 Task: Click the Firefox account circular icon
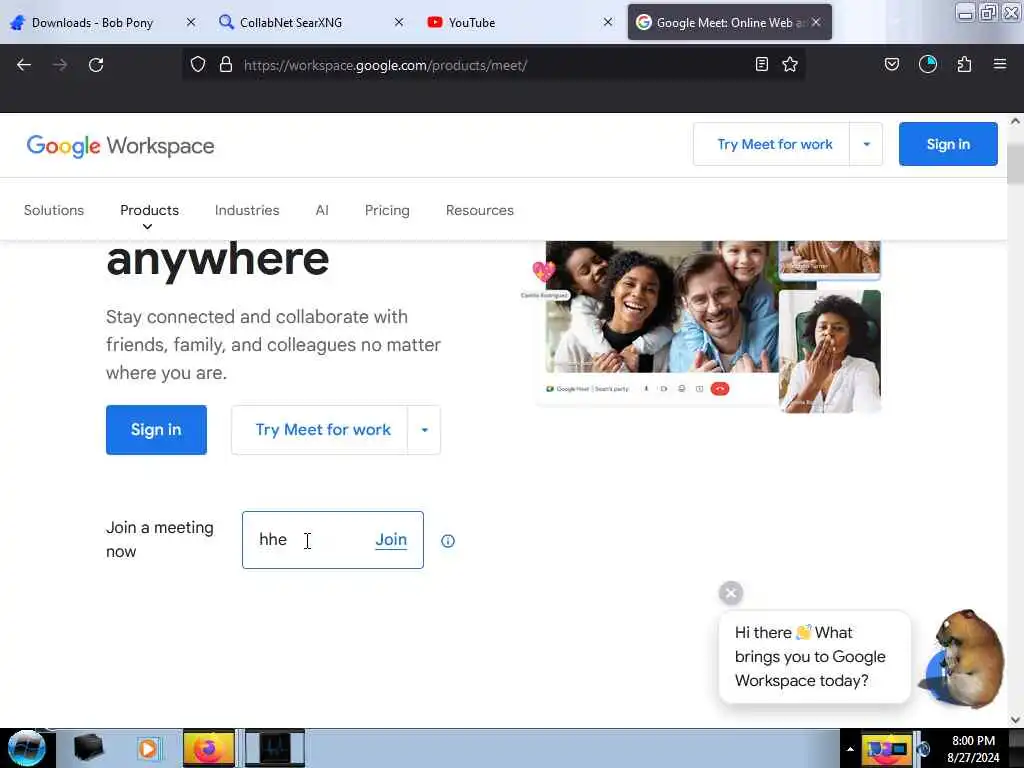tap(928, 64)
